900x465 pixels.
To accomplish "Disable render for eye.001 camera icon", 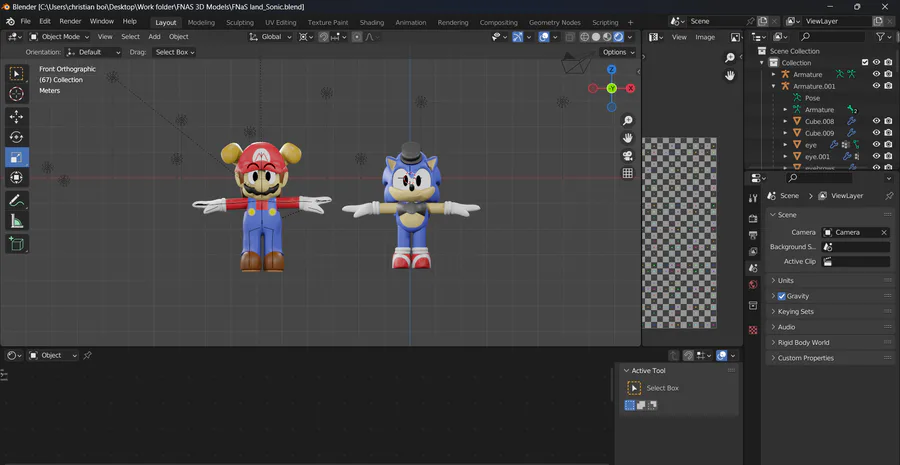I will click(888, 156).
